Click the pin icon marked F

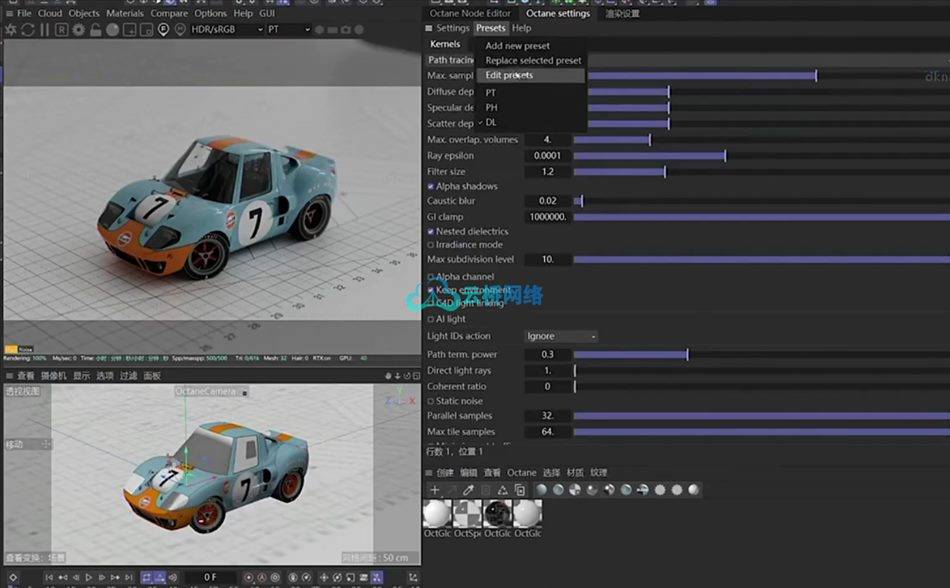164,29
